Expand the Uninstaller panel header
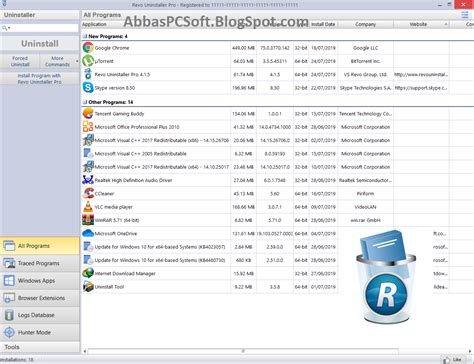 pyautogui.click(x=40, y=15)
